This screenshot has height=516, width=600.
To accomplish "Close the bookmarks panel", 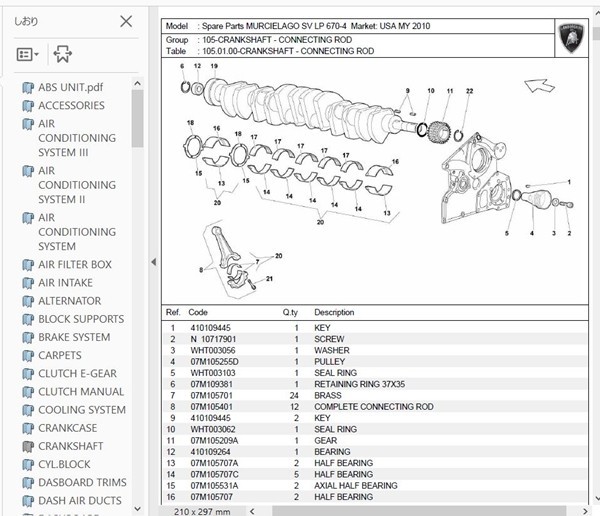I will pyautogui.click(x=126, y=21).
